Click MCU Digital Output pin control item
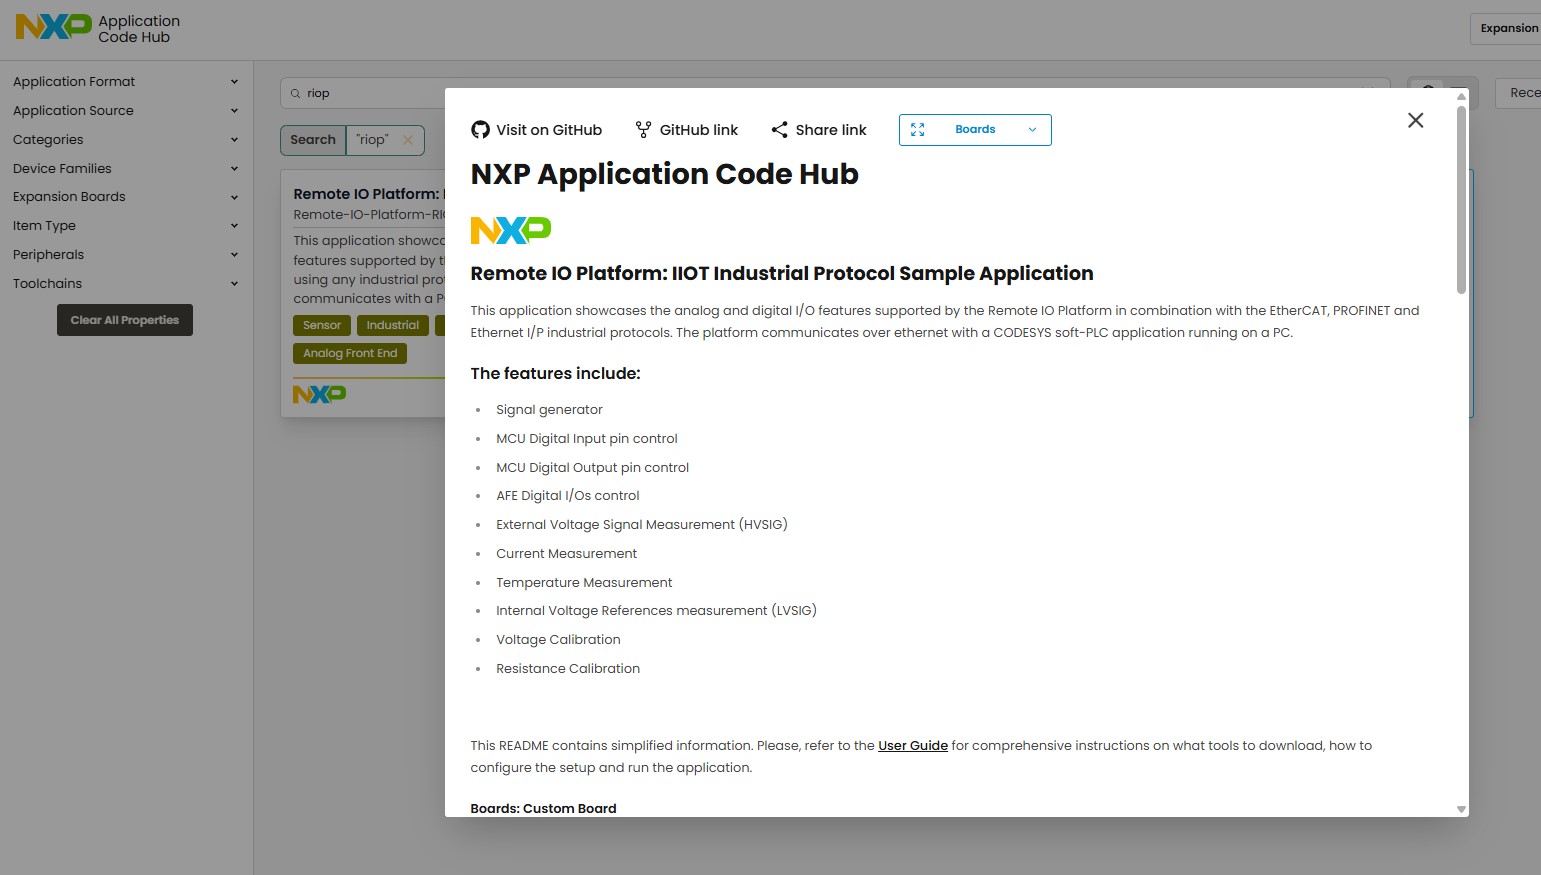Viewport: 1541px width, 875px height. (x=592, y=468)
